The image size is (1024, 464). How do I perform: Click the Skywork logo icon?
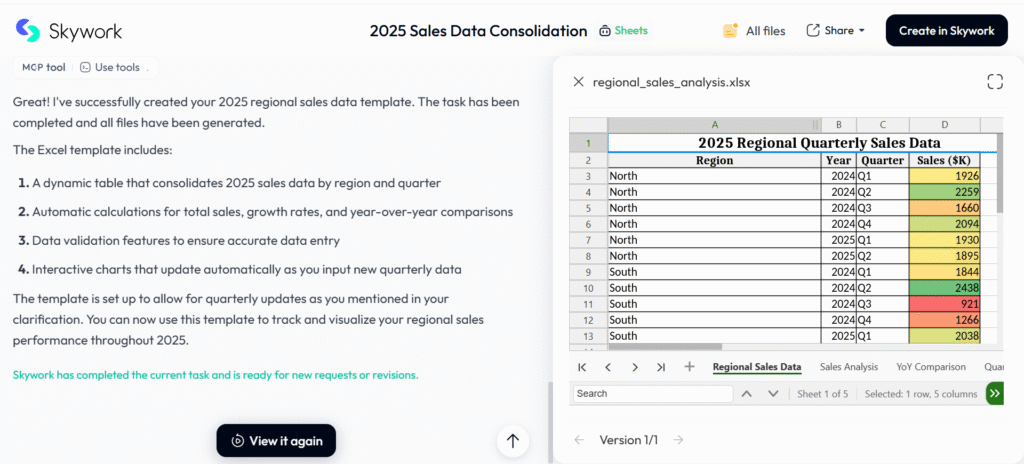tap(29, 31)
